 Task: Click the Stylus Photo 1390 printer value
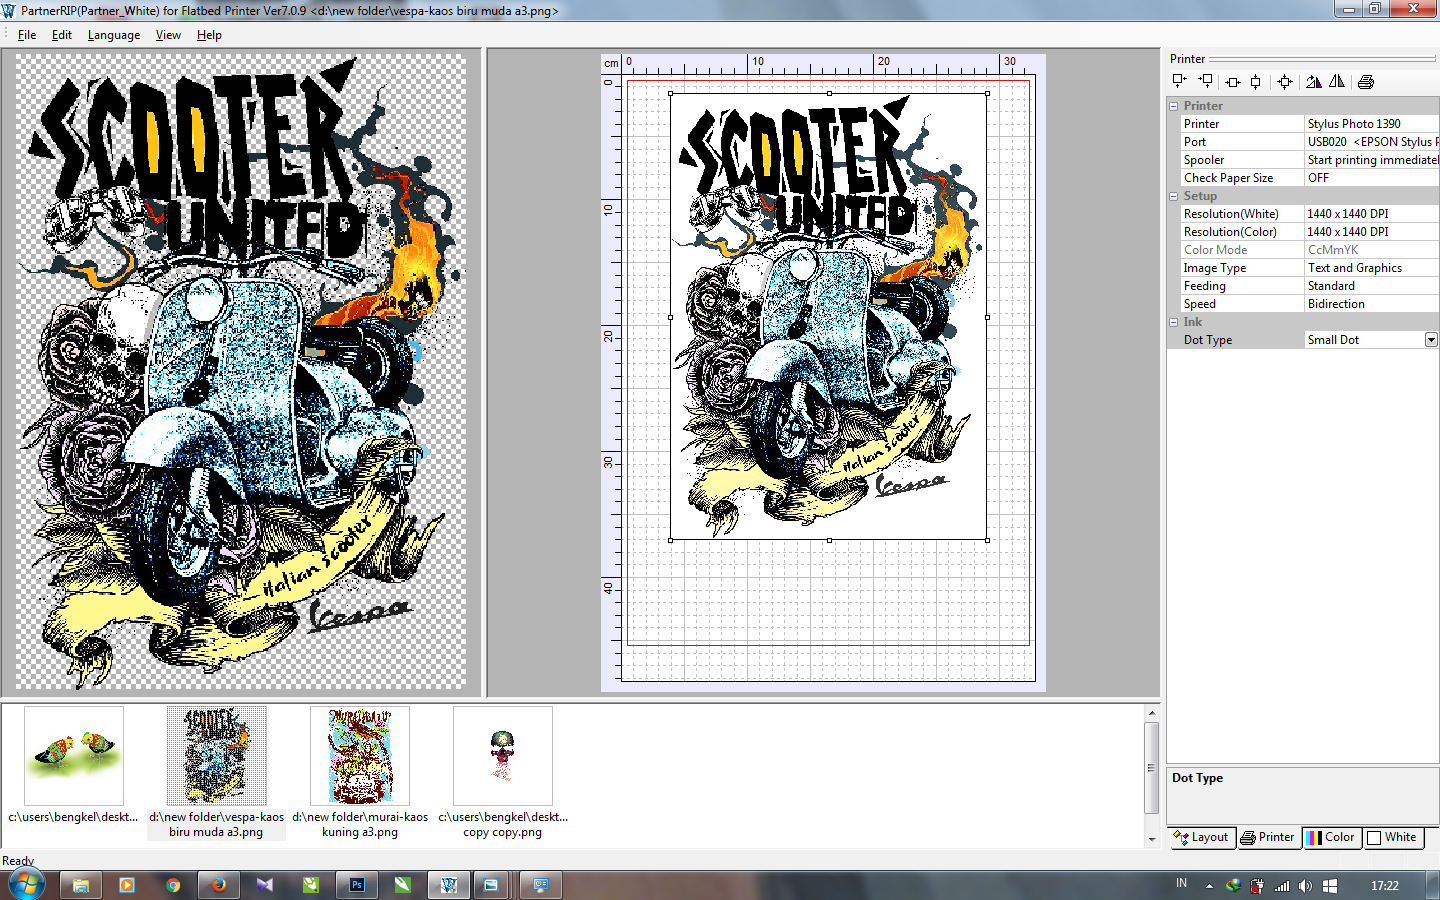[1372, 124]
